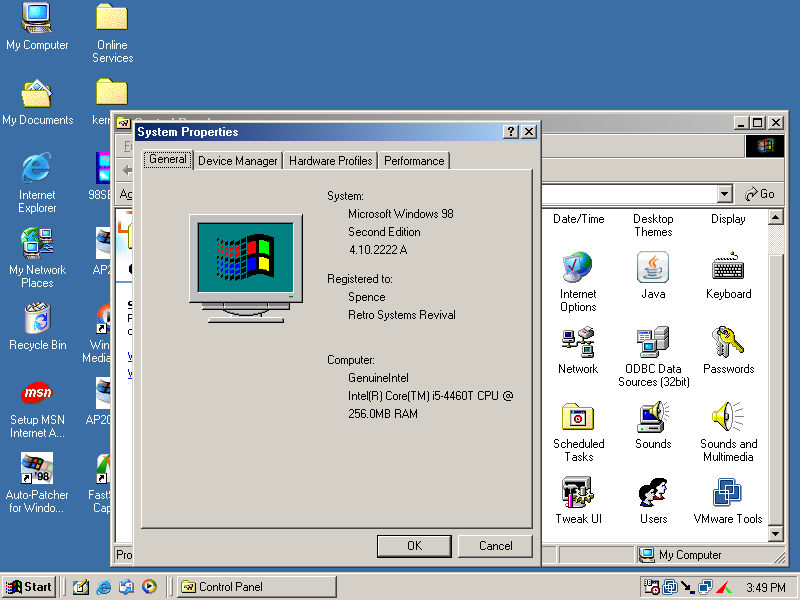Open the Users applet icon

point(653,492)
